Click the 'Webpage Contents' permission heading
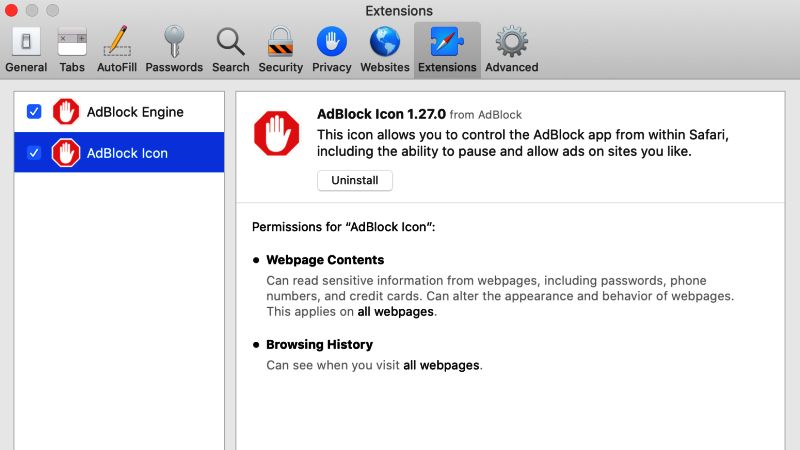This screenshot has width=800, height=450. [x=325, y=260]
